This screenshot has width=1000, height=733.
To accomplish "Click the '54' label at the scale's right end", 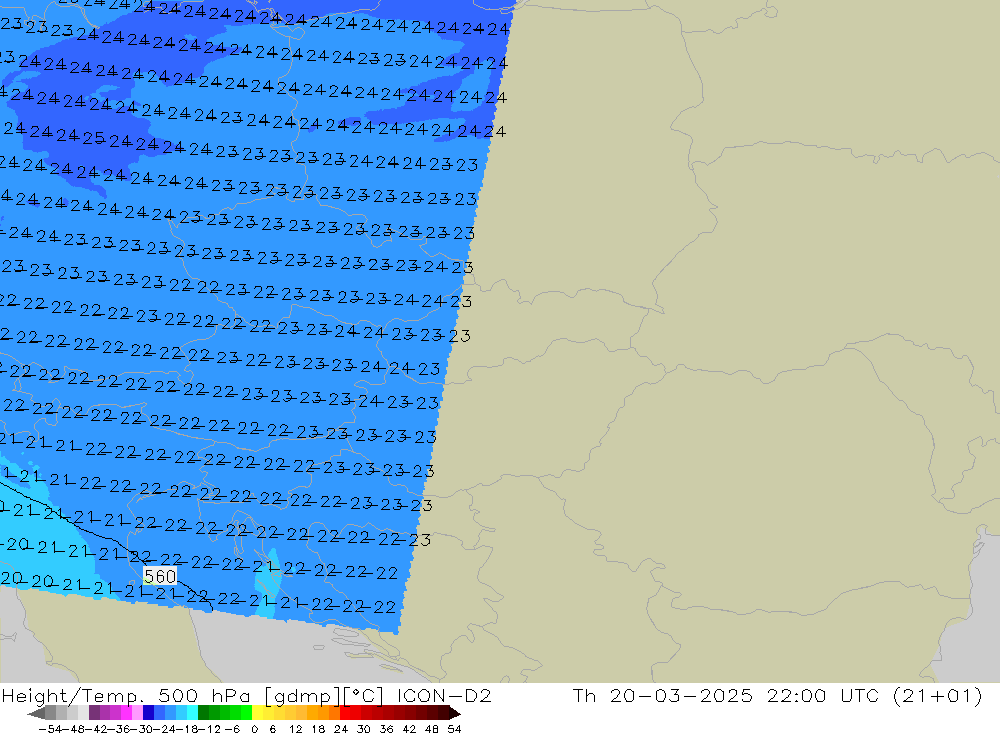I will 454,729.
